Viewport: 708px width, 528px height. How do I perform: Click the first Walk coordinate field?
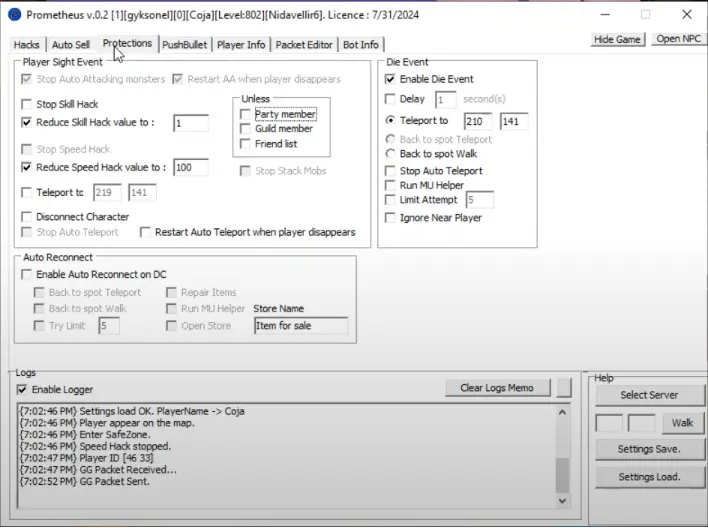coord(609,423)
